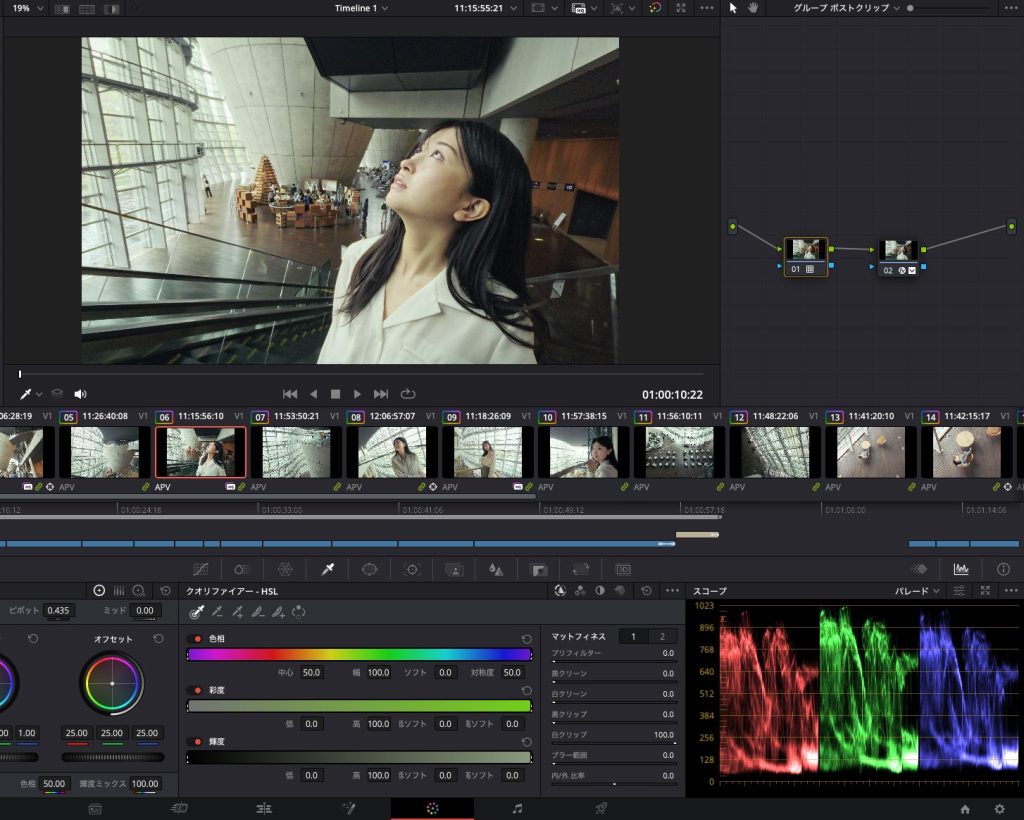1024x820 pixels.
Task: Toggle the 色相 (hue) qualifier on/off
Action: pyautogui.click(x=198, y=638)
